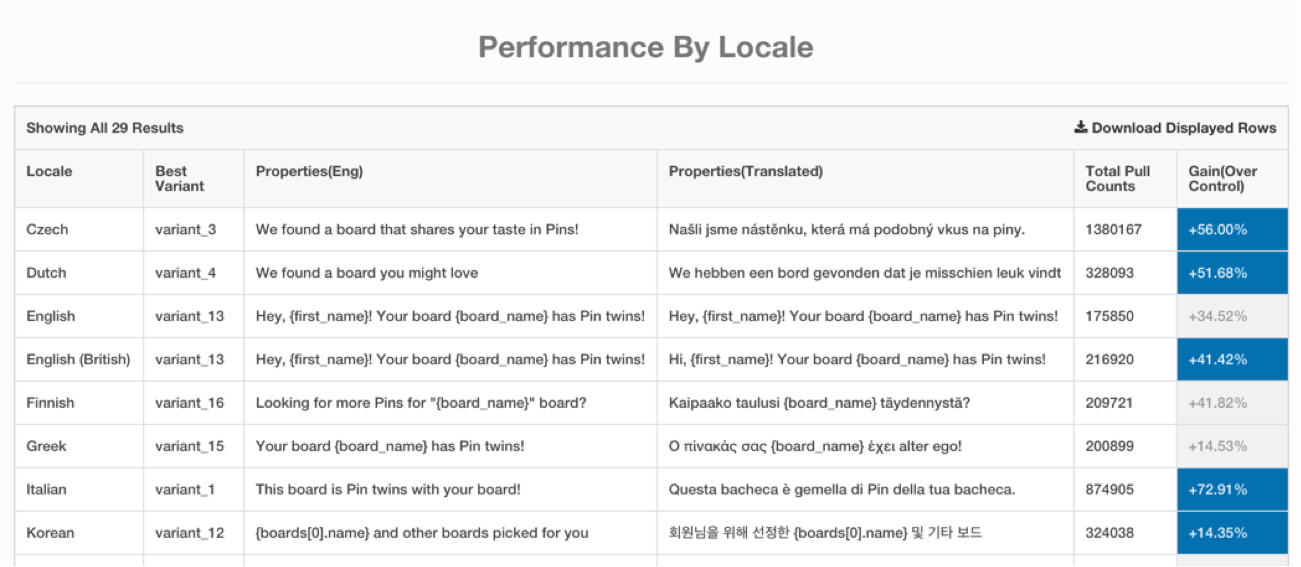Click the Properties(Eng) column header

tap(309, 171)
